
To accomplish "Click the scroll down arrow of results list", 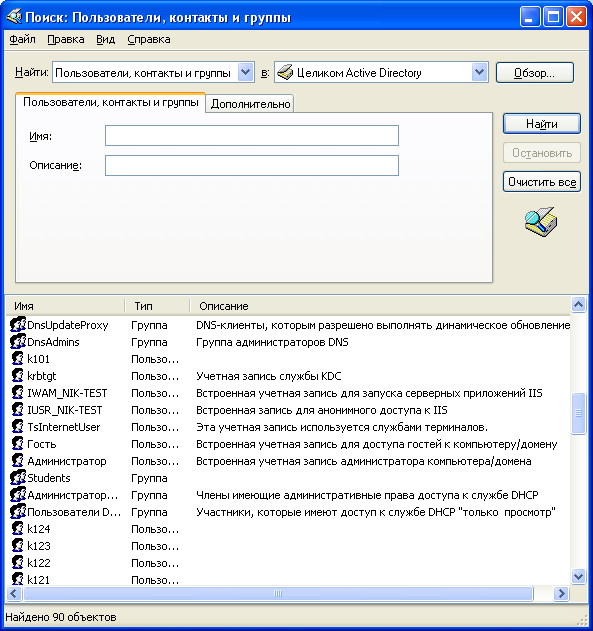I will (579, 577).
